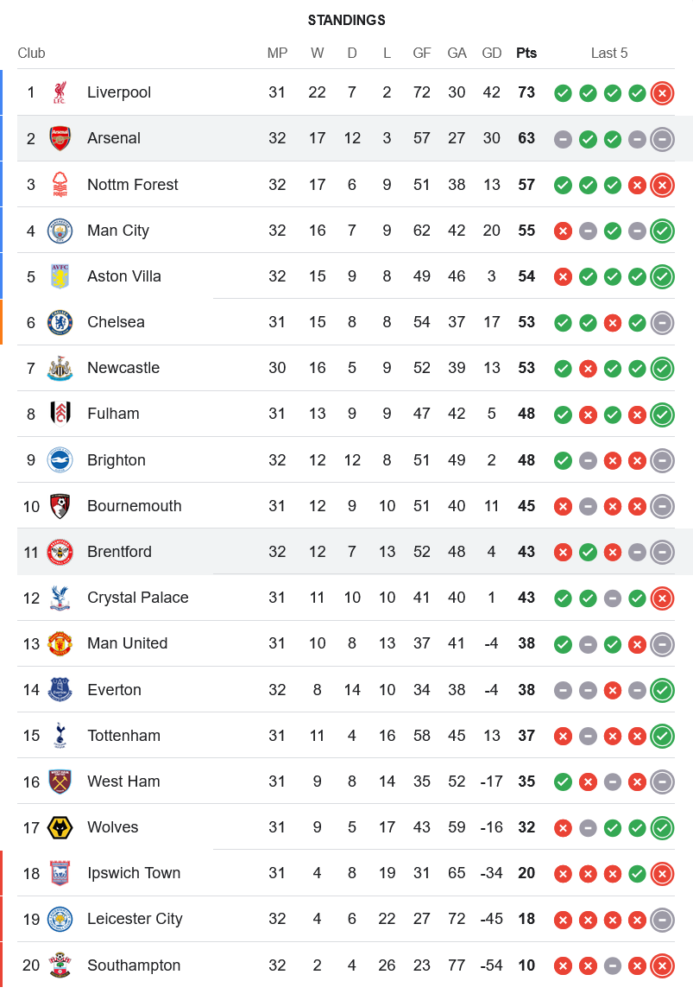Open the Crystal Palace team link
The image size is (693, 1000).
(x=137, y=598)
